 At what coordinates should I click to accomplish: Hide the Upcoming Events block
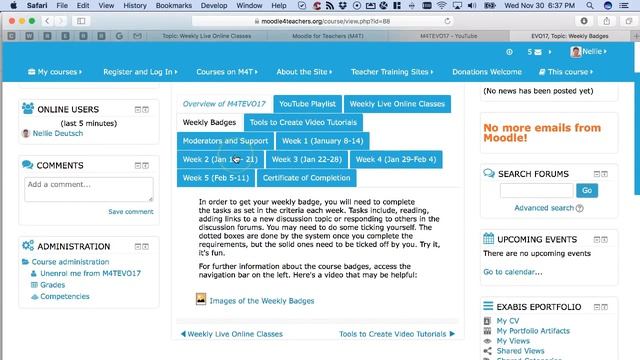click(597, 240)
